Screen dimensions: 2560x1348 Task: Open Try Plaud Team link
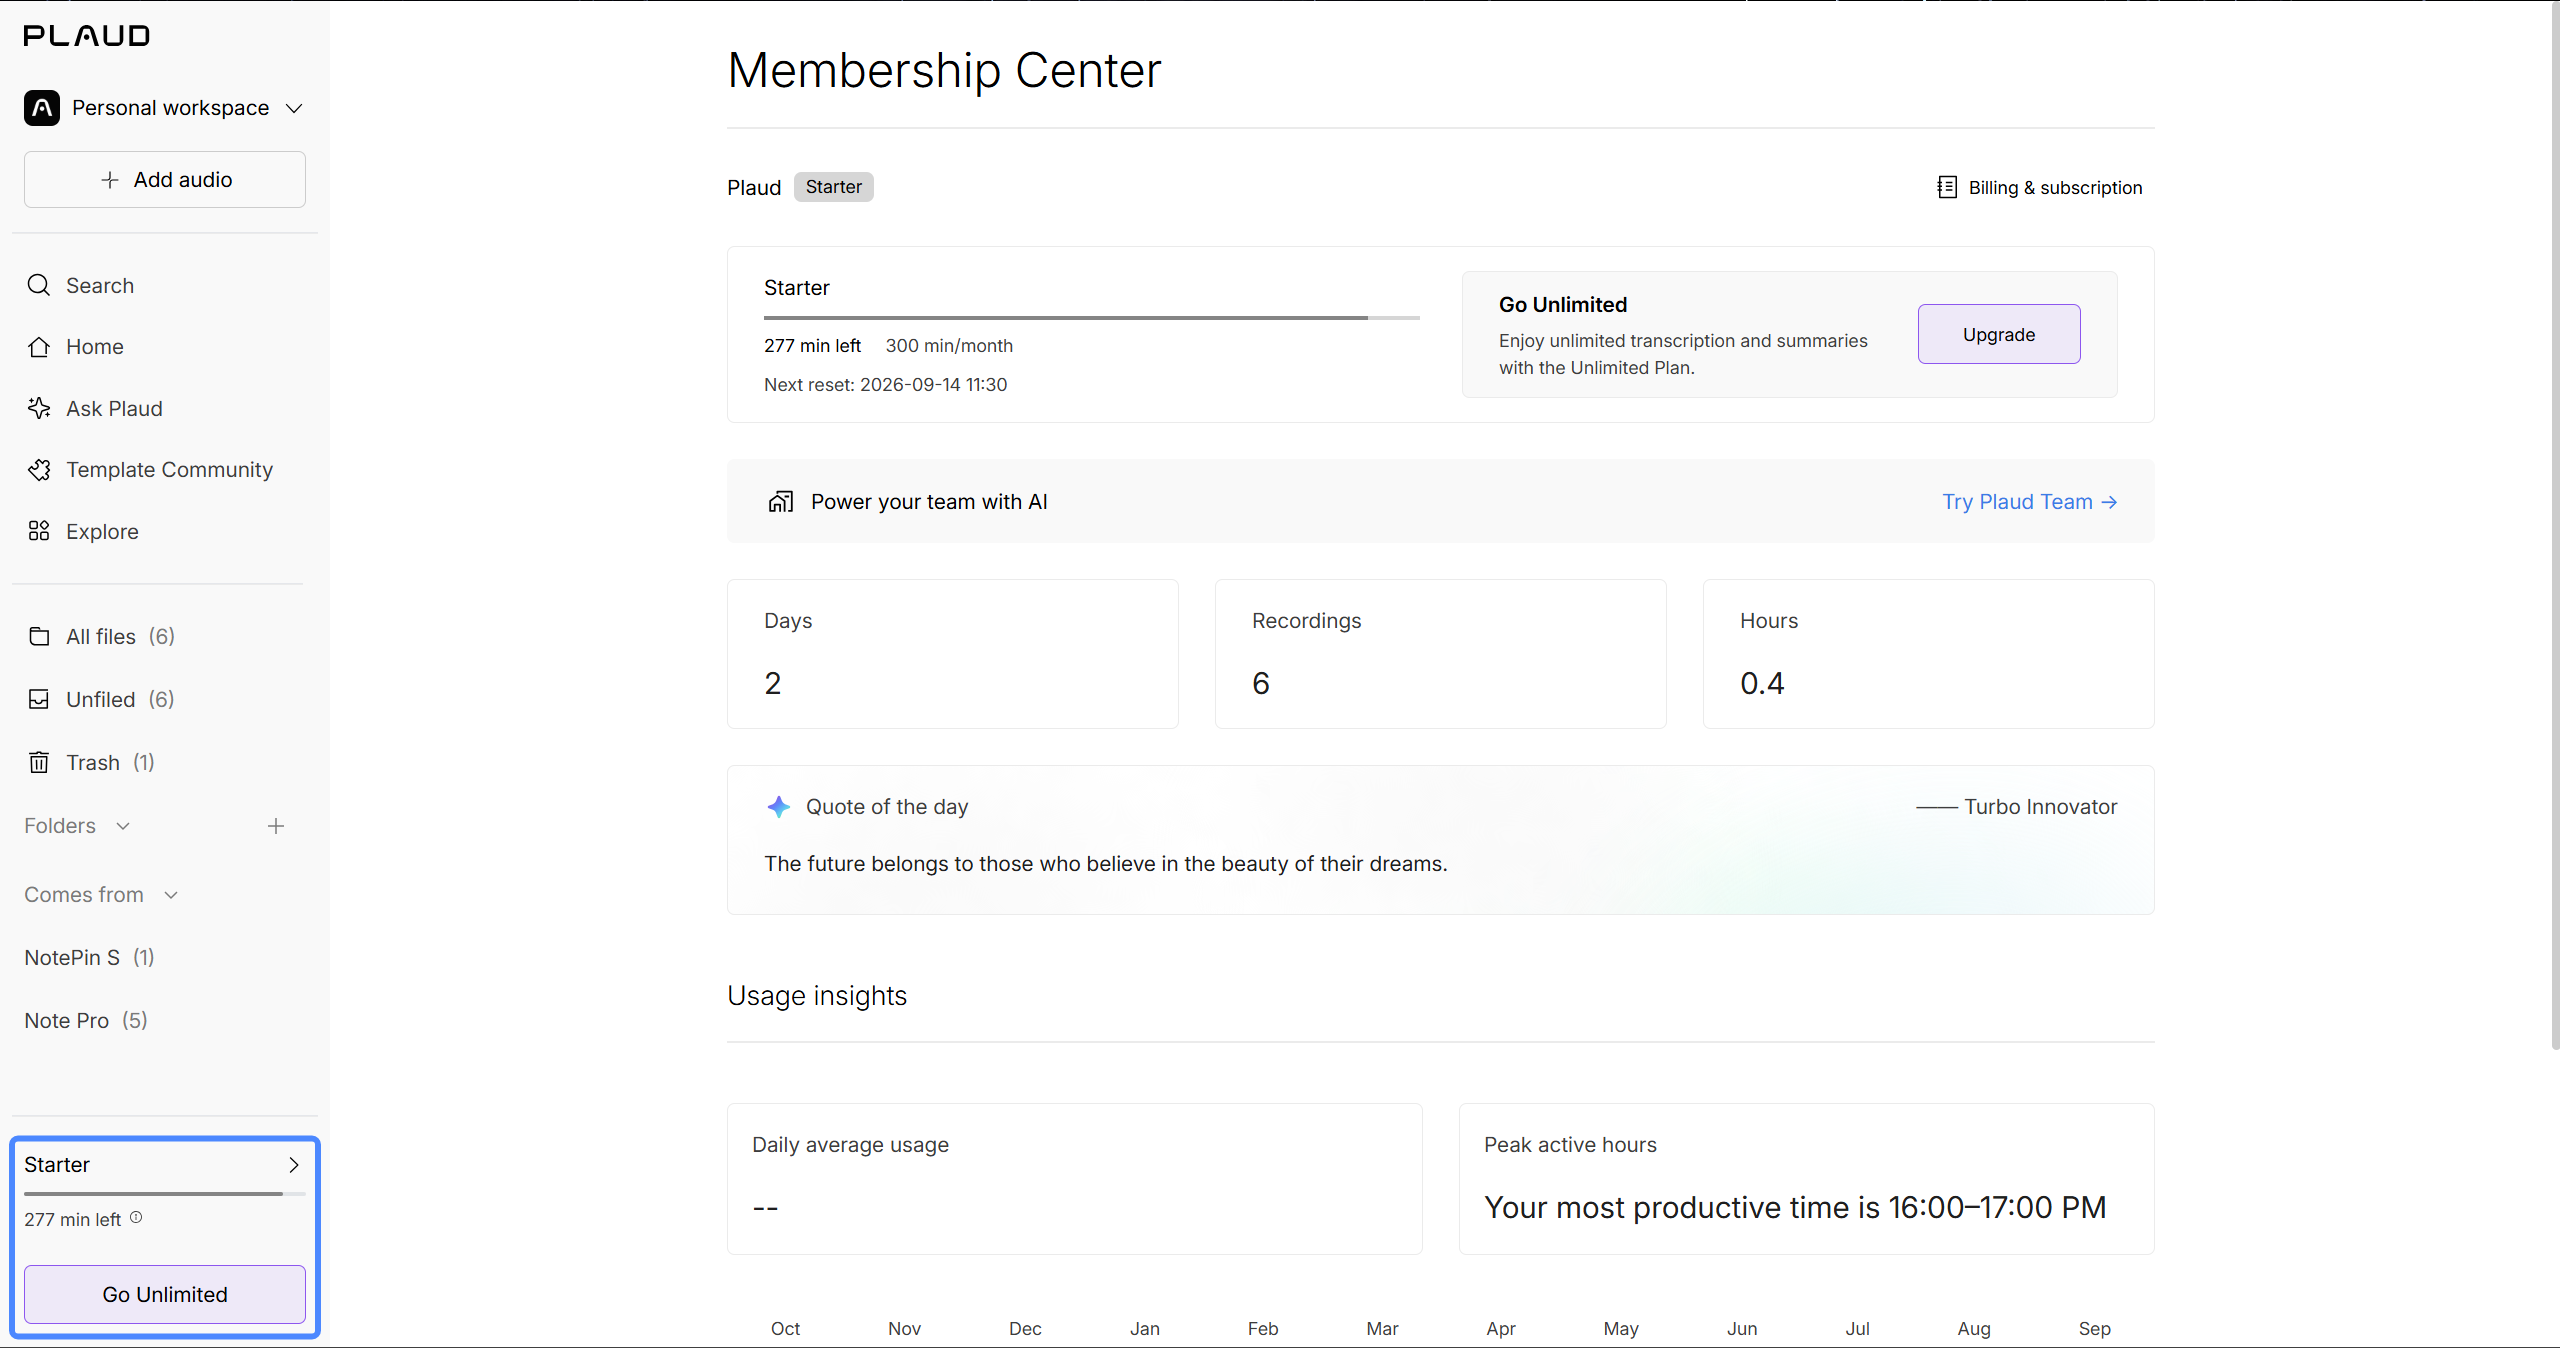click(x=2030, y=502)
